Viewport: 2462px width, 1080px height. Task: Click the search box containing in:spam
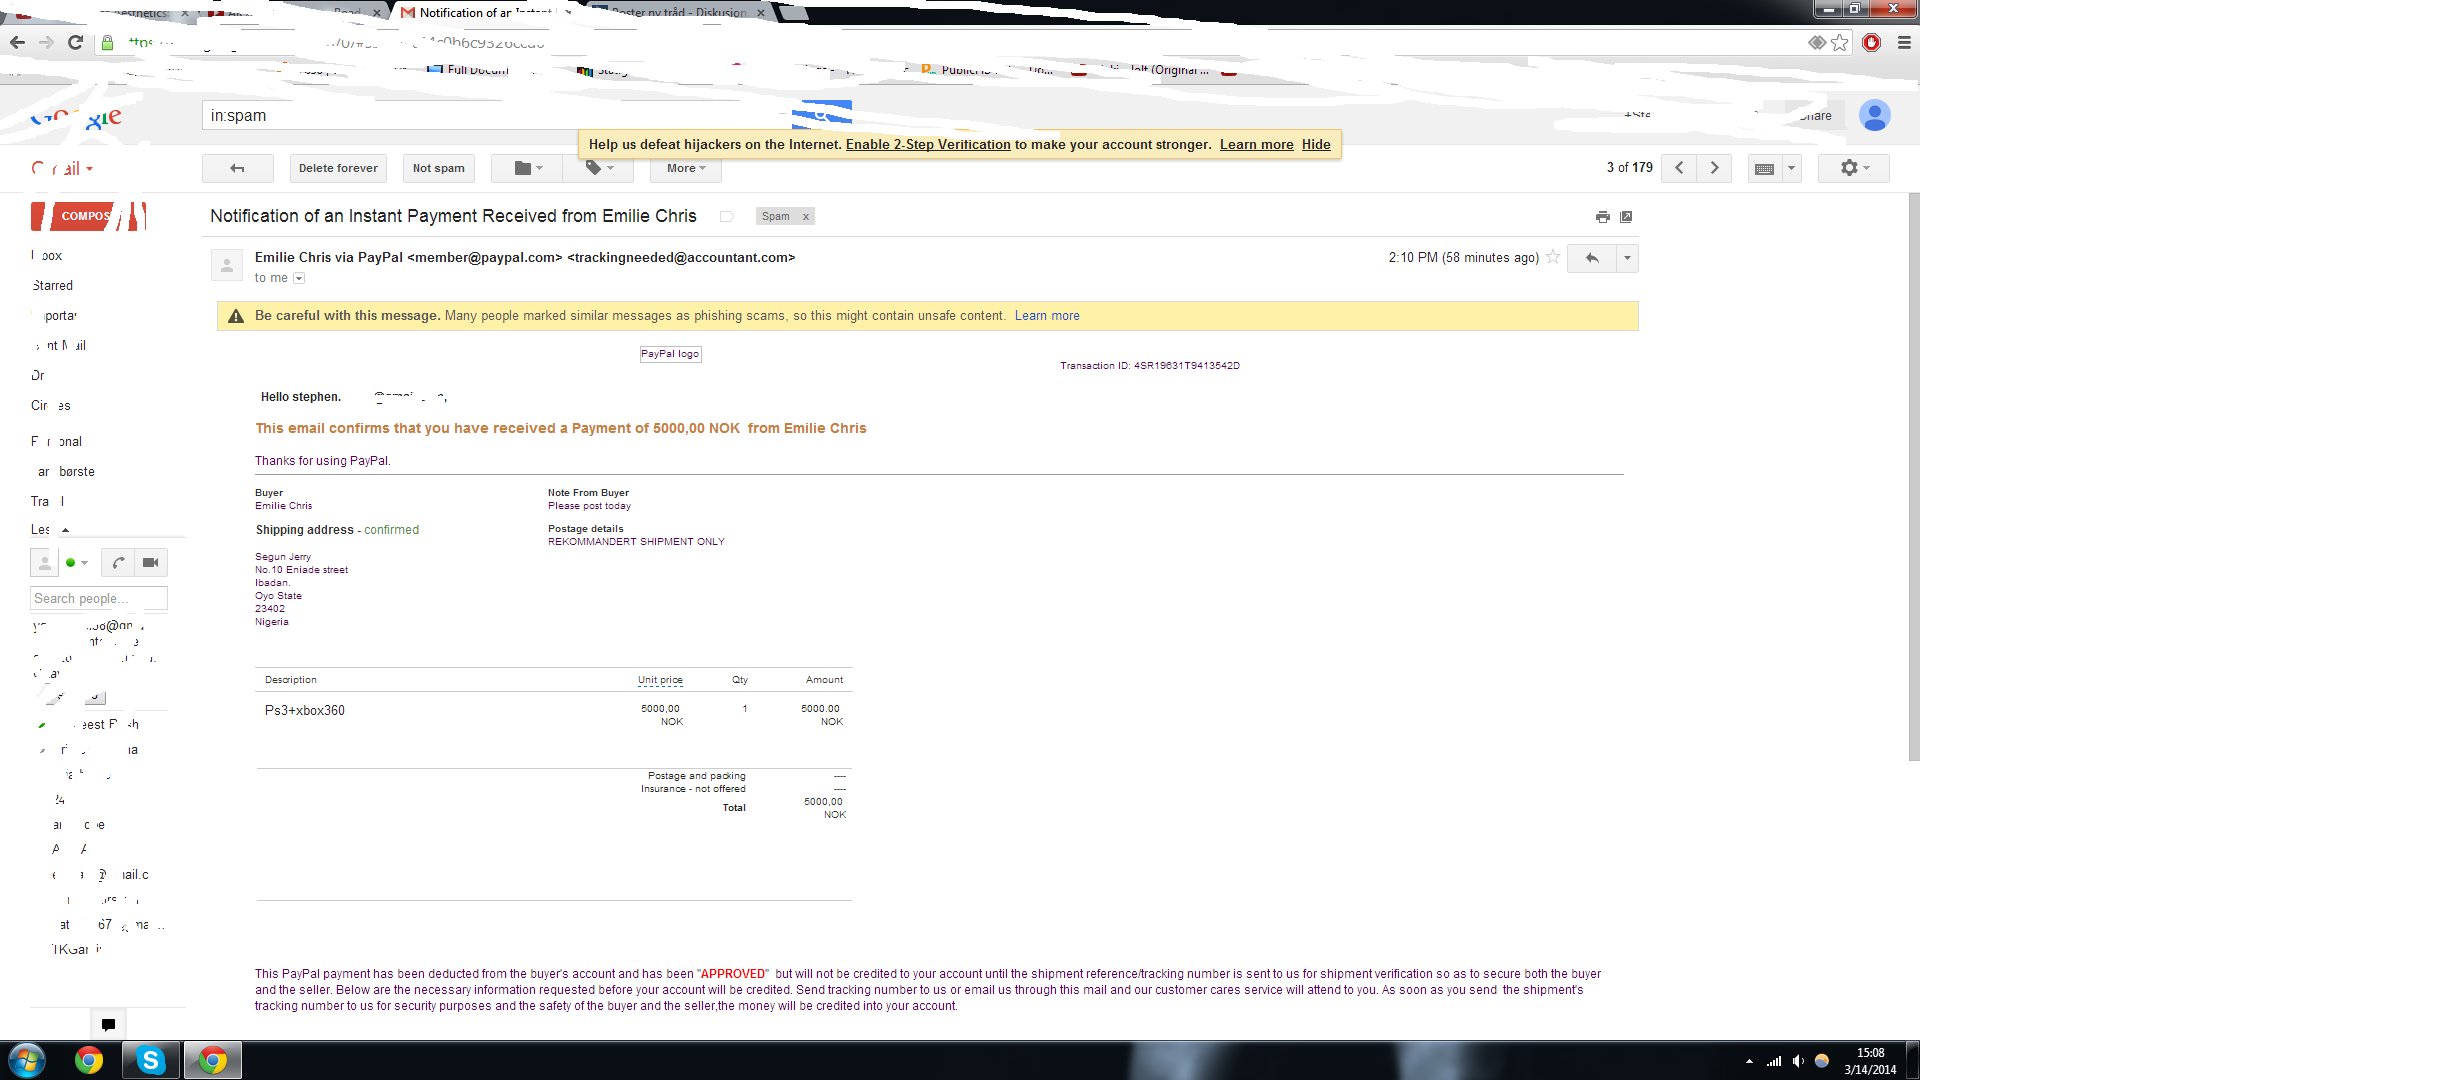(497, 115)
